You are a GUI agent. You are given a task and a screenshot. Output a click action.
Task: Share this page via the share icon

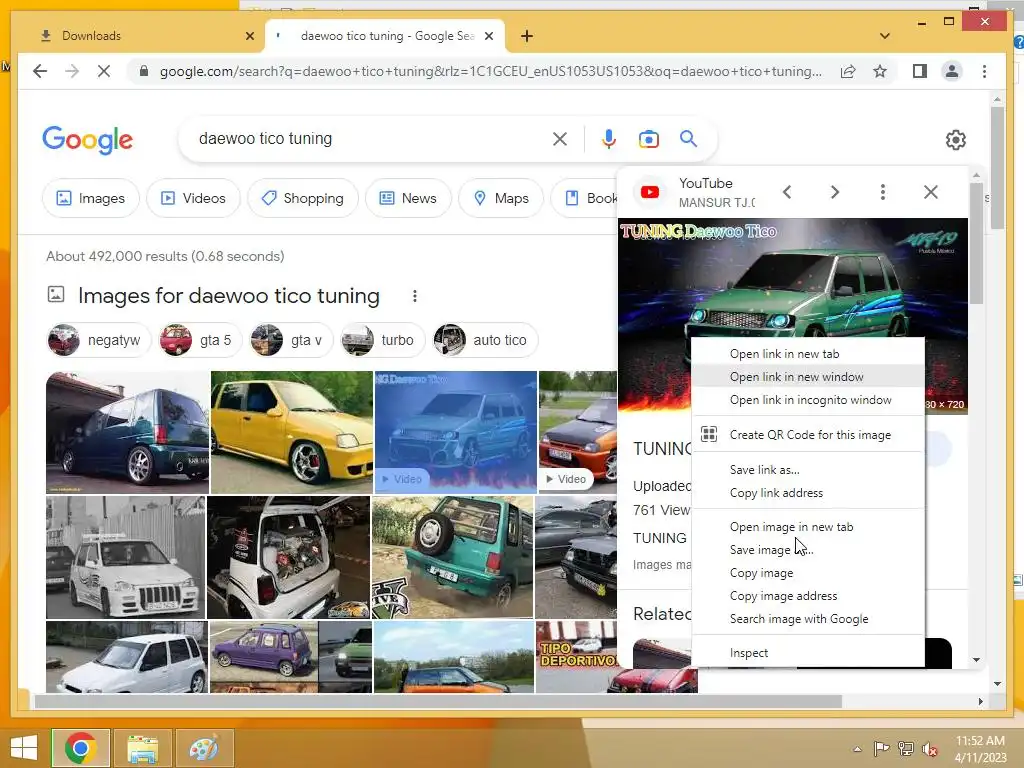point(848,71)
